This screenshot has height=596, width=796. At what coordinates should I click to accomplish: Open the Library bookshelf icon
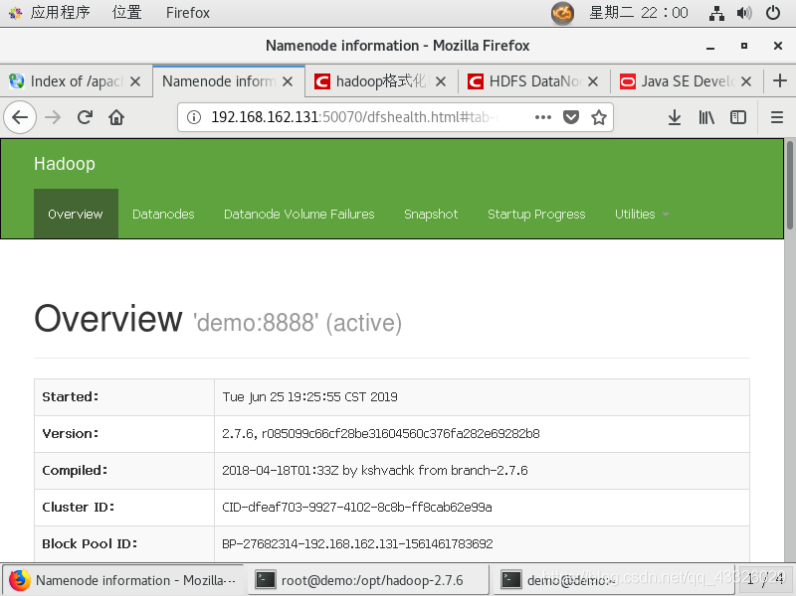(706, 118)
